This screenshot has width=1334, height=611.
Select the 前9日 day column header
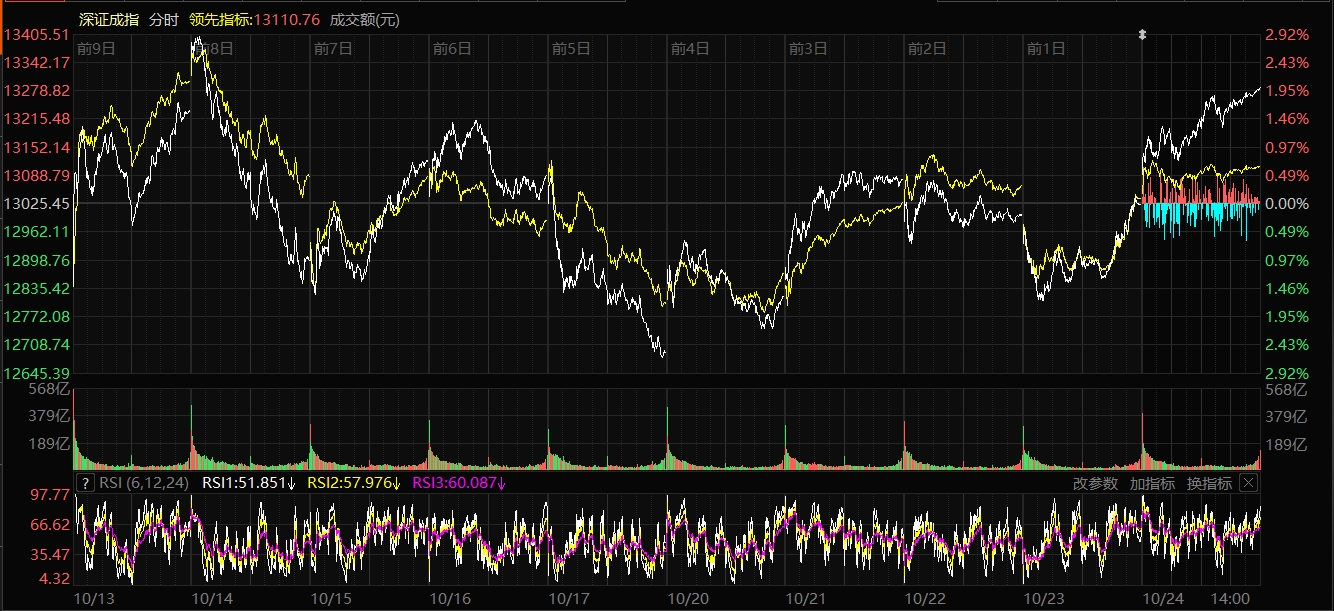tap(96, 48)
